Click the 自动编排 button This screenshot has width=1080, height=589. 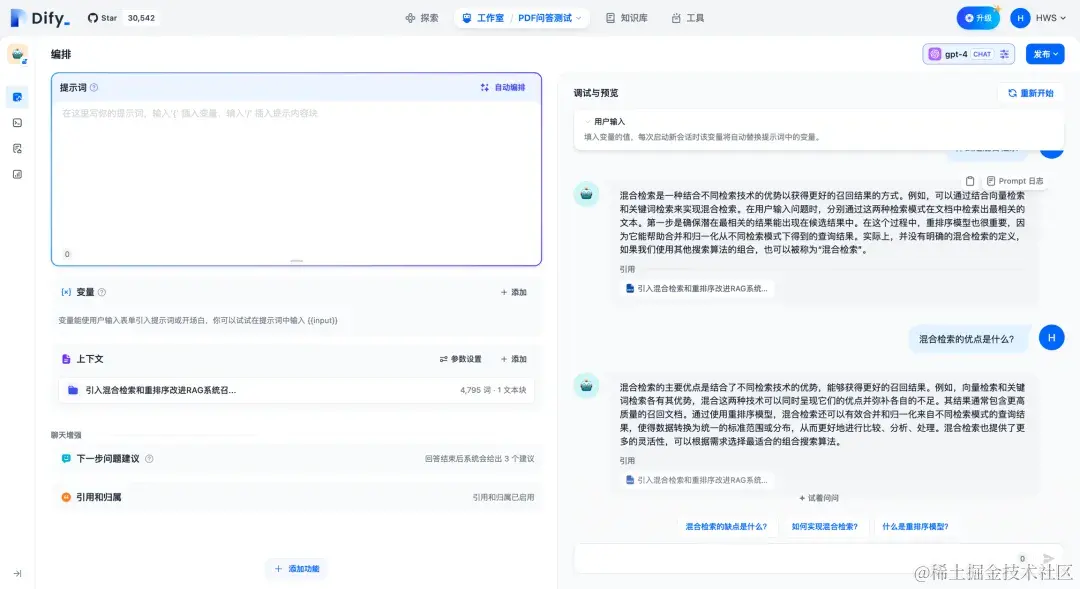tap(503, 87)
